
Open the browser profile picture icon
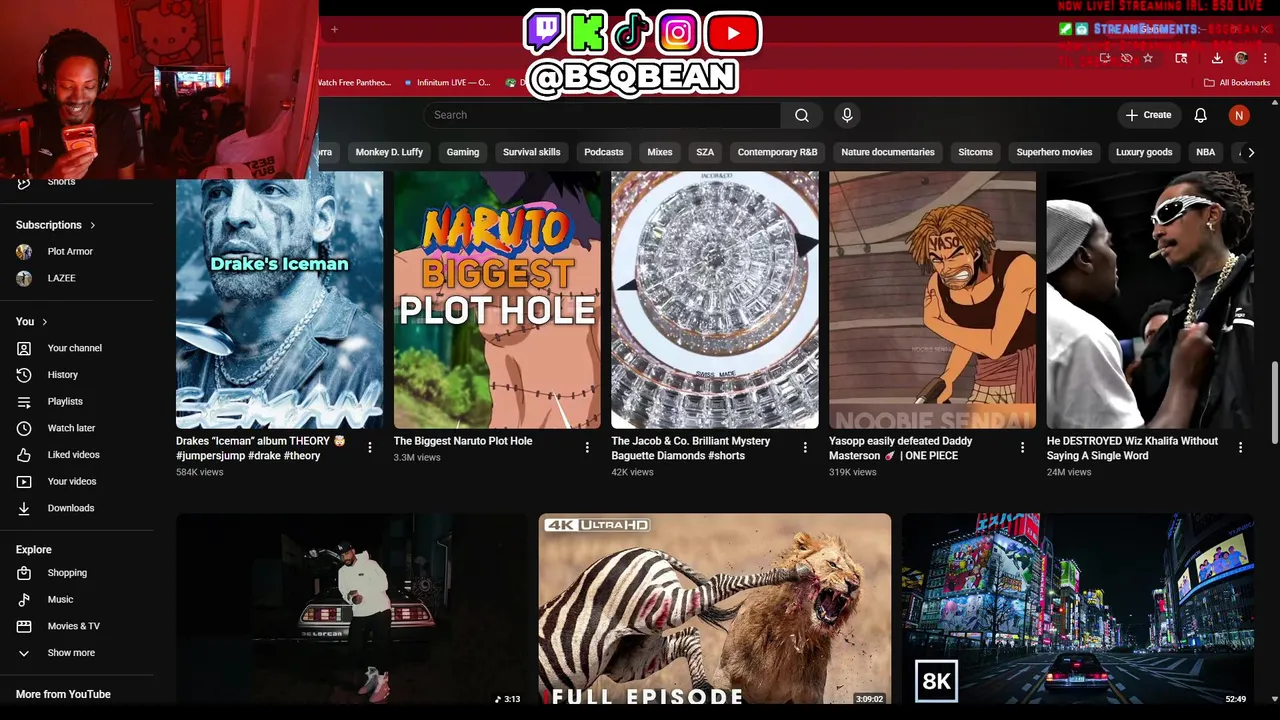tap(1241, 58)
